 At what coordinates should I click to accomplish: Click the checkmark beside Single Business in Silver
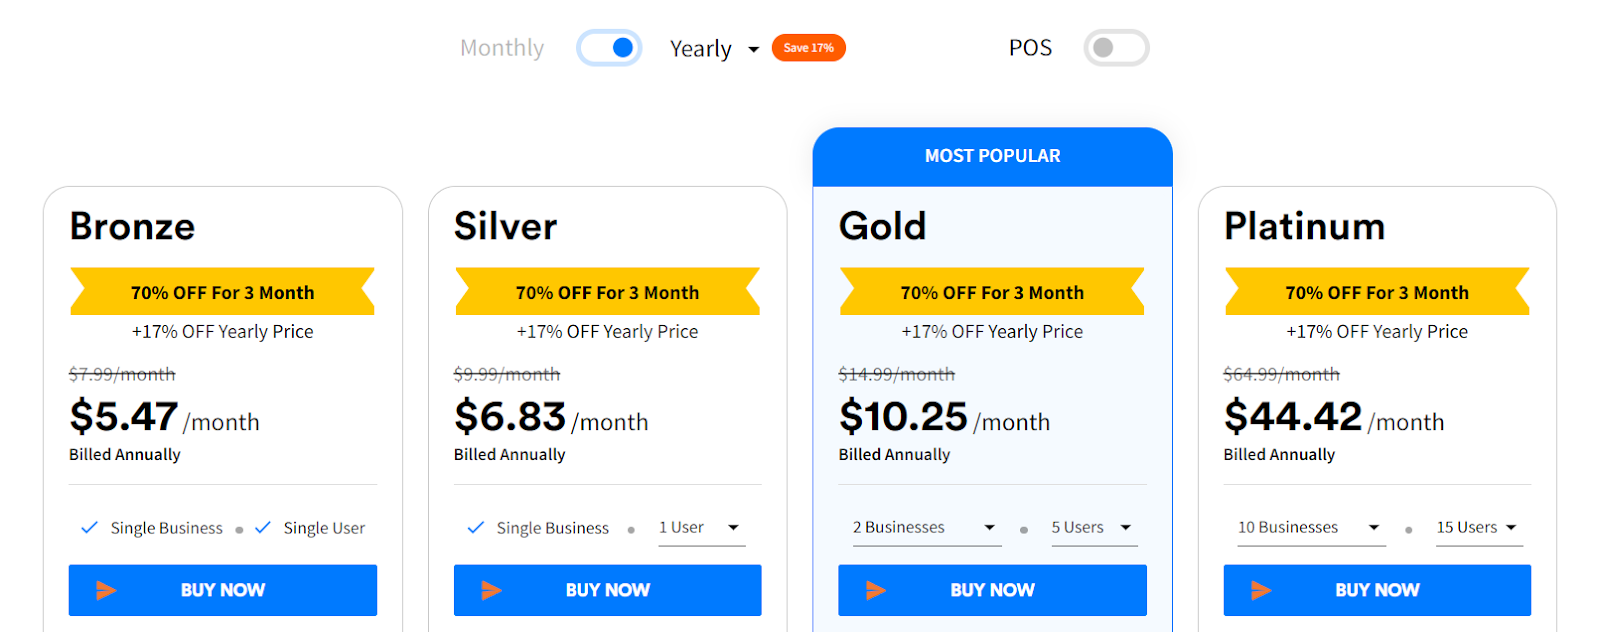[x=474, y=527]
